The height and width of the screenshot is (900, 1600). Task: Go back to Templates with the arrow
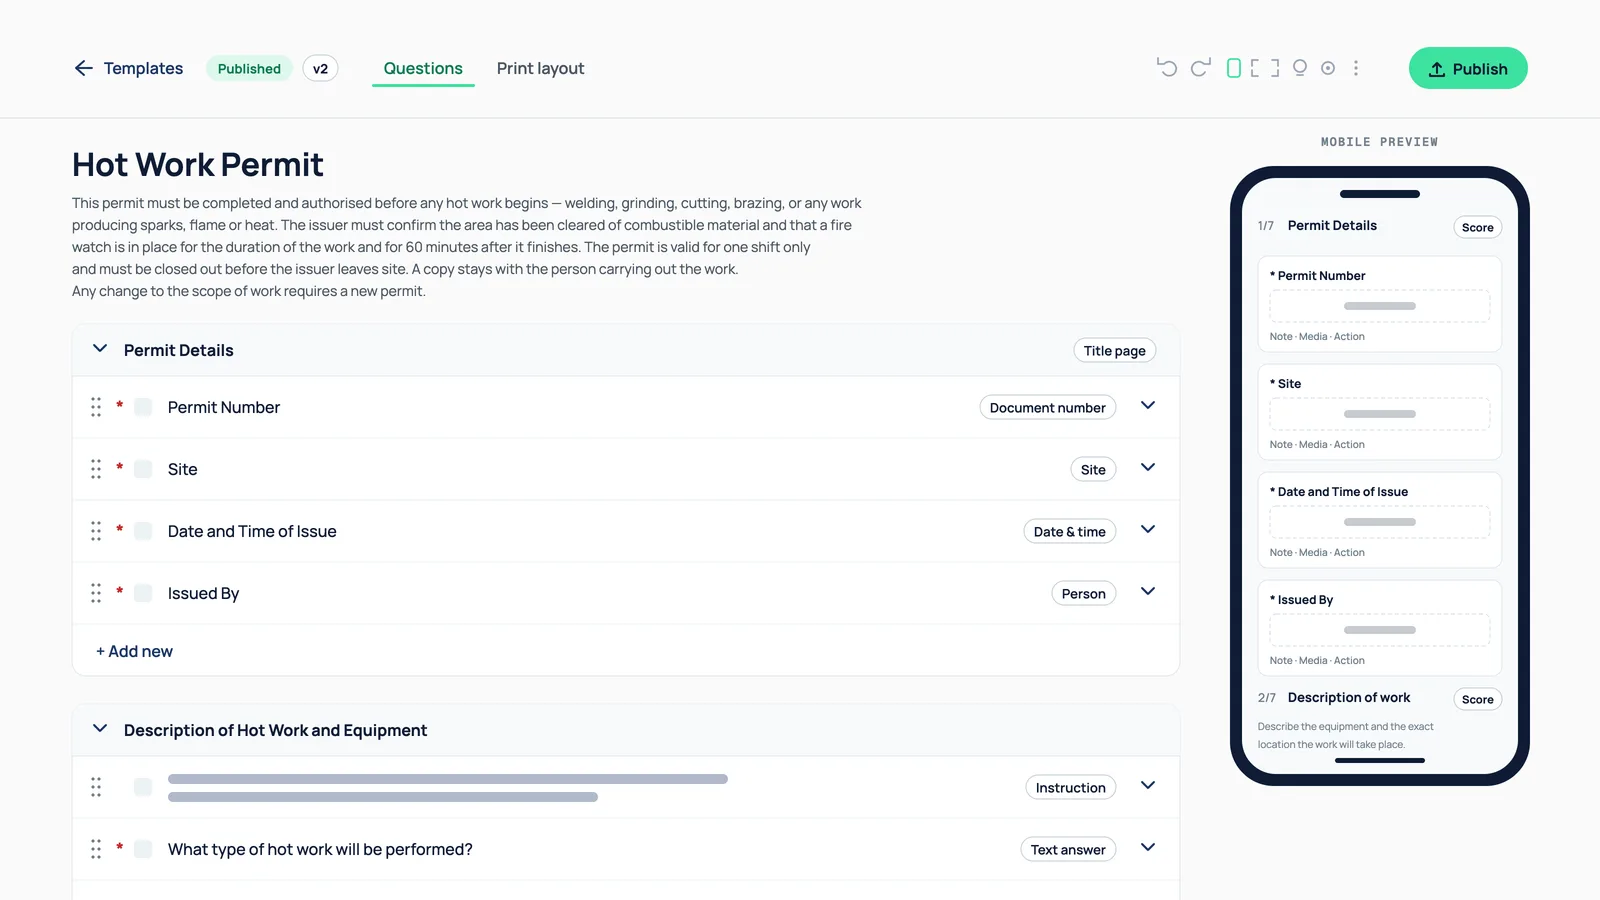[x=83, y=68]
